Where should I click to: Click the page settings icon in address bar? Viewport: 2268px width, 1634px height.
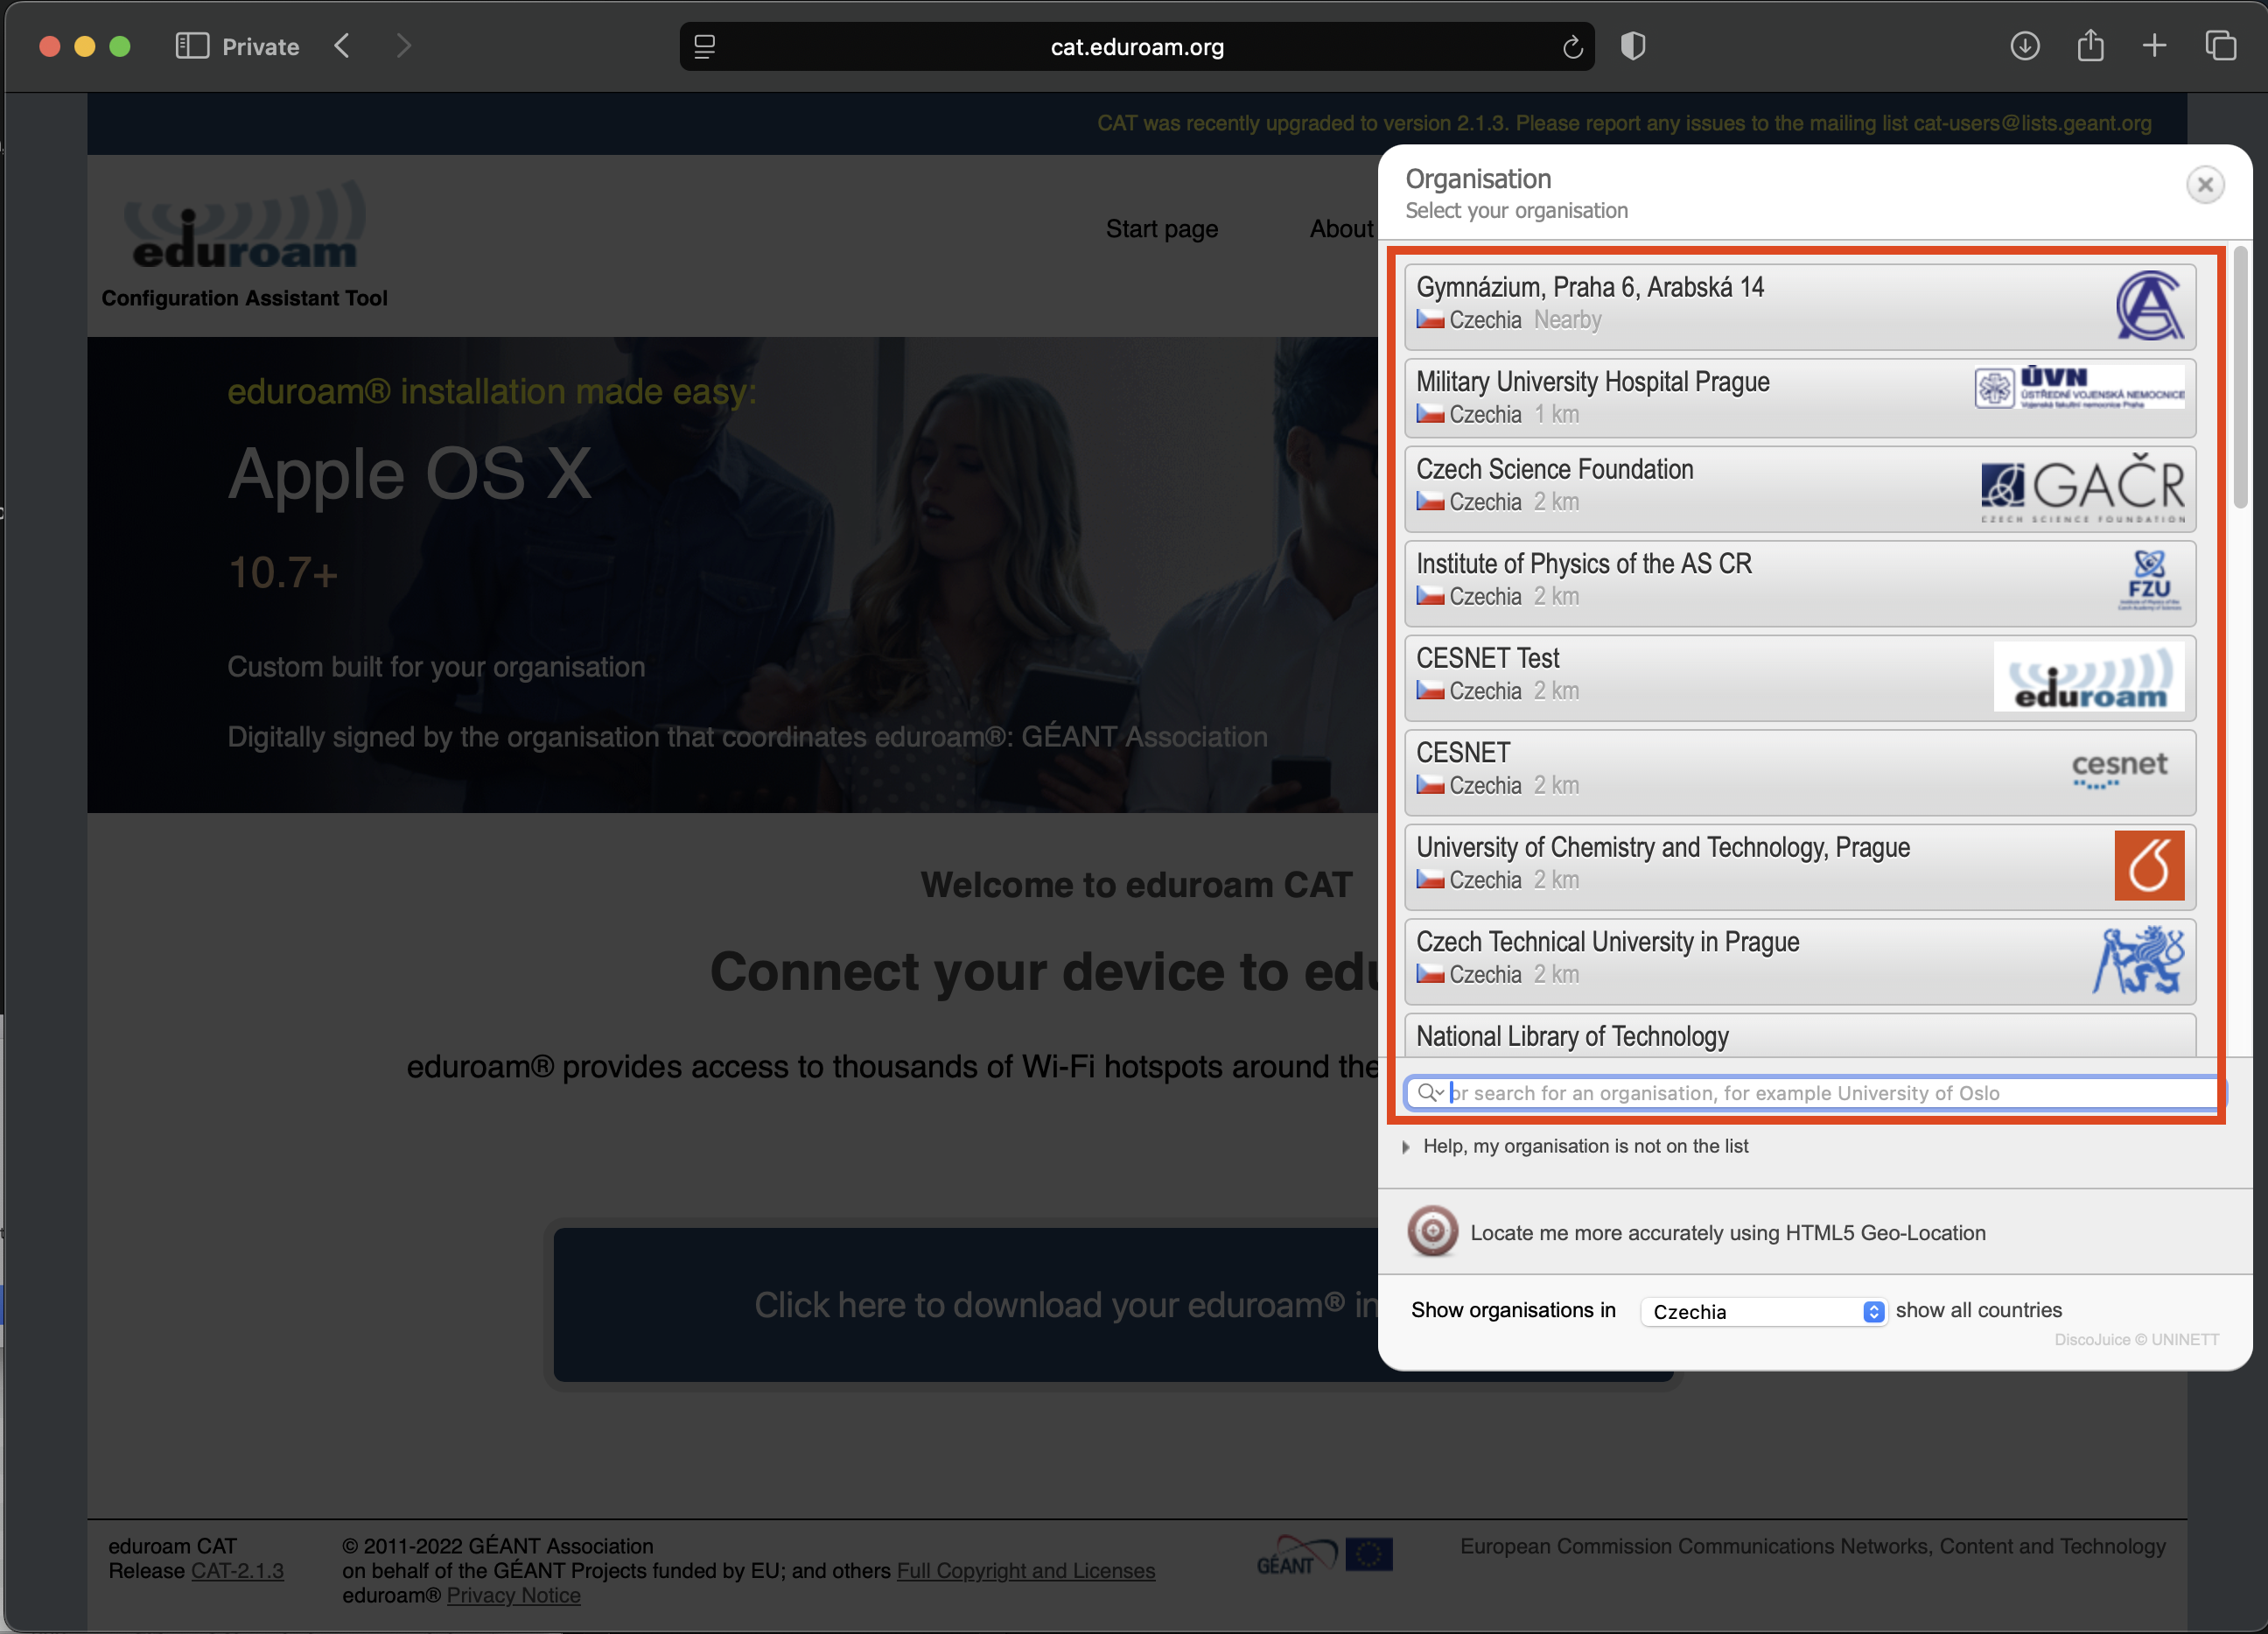pyautogui.click(x=704, y=47)
